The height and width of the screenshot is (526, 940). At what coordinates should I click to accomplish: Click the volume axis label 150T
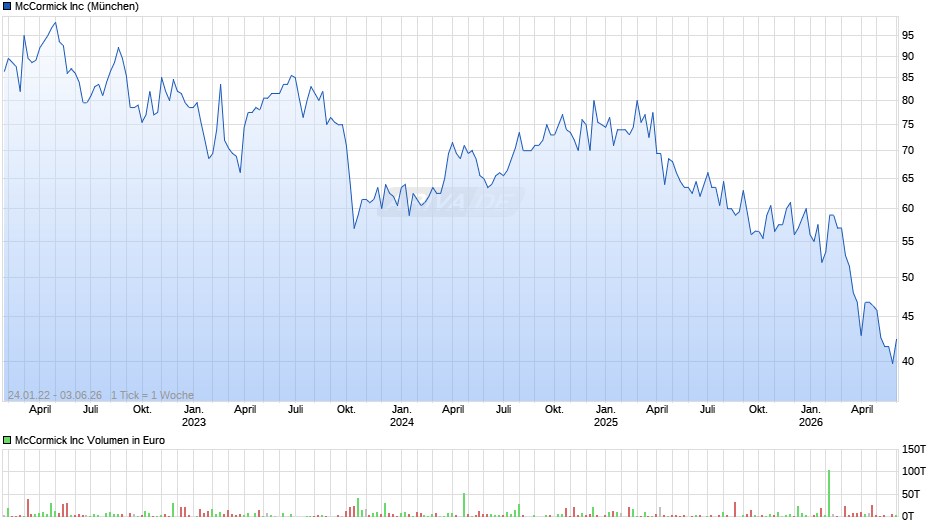click(914, 449)
